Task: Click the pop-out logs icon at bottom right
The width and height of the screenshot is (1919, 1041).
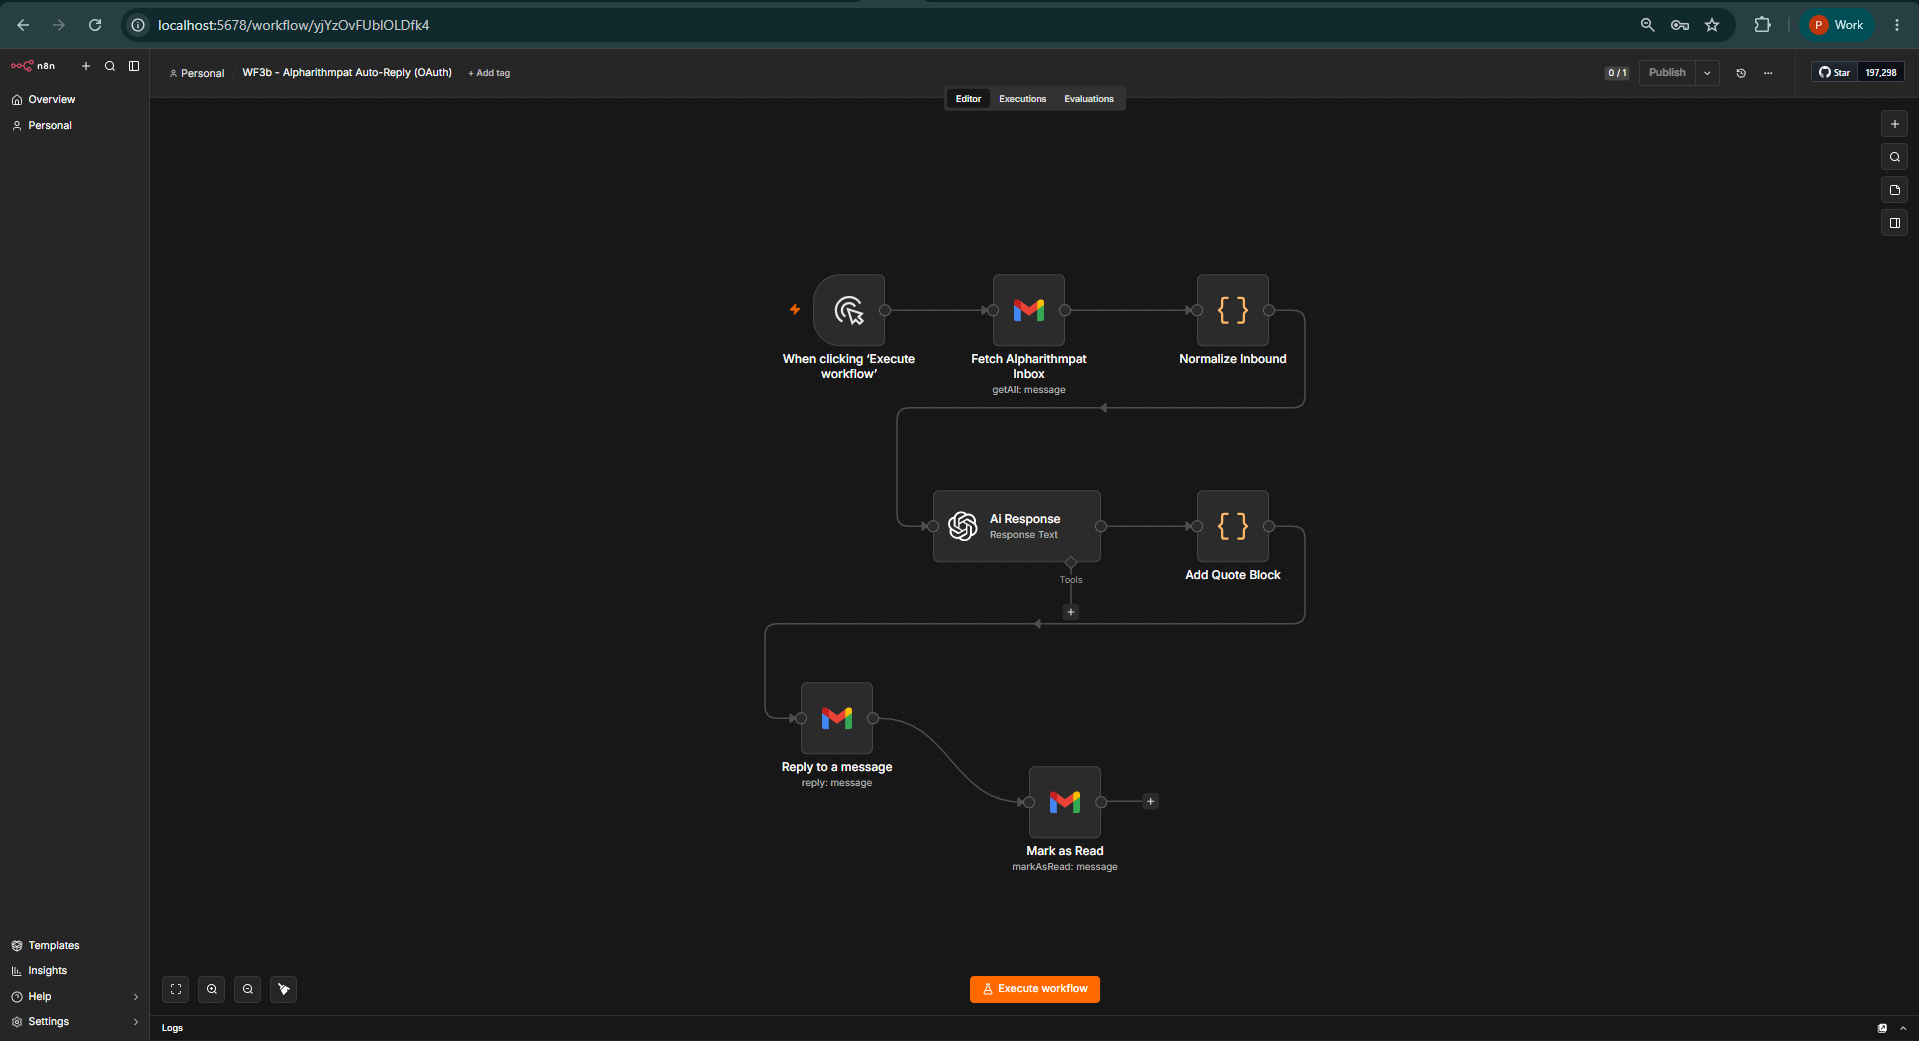Action: [1882, 1028]
